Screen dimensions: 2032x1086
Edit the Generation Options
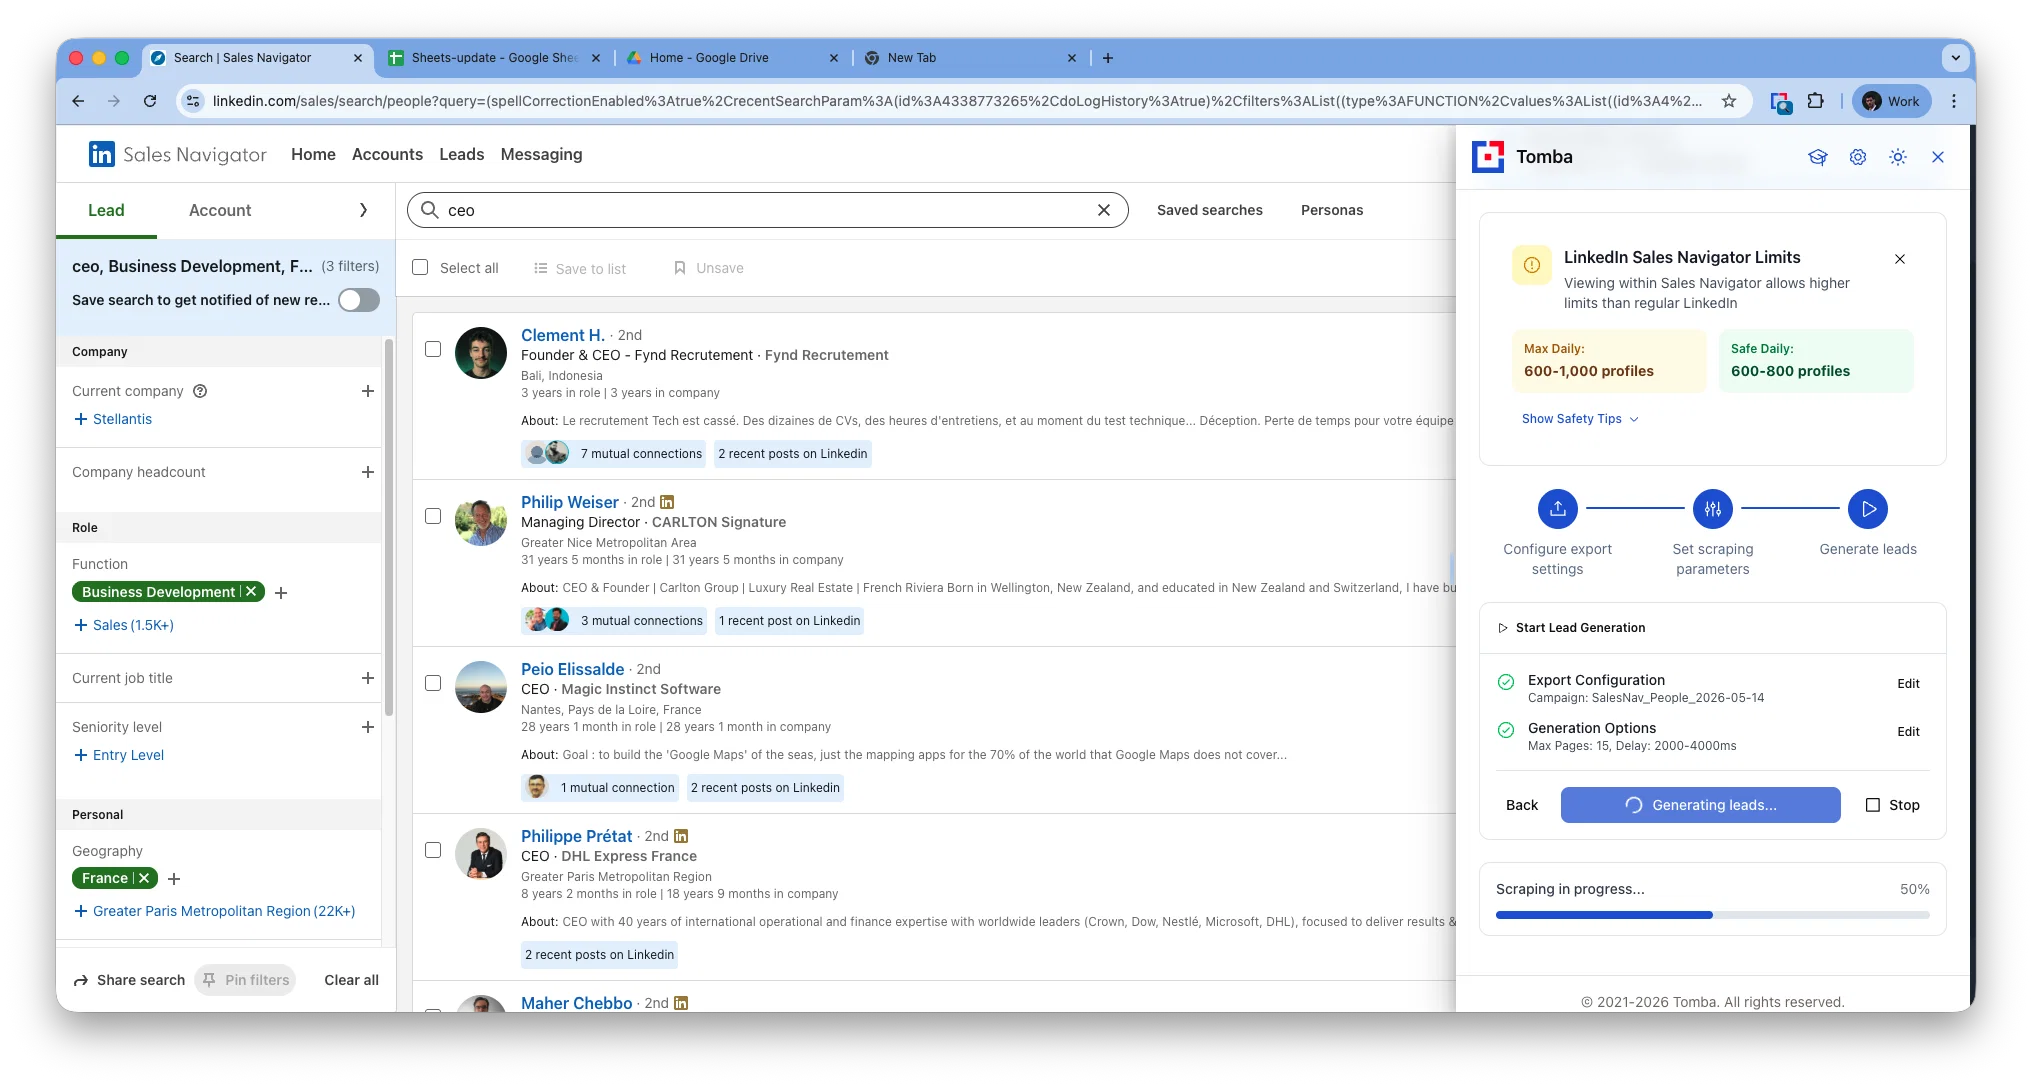point(1908,732)
